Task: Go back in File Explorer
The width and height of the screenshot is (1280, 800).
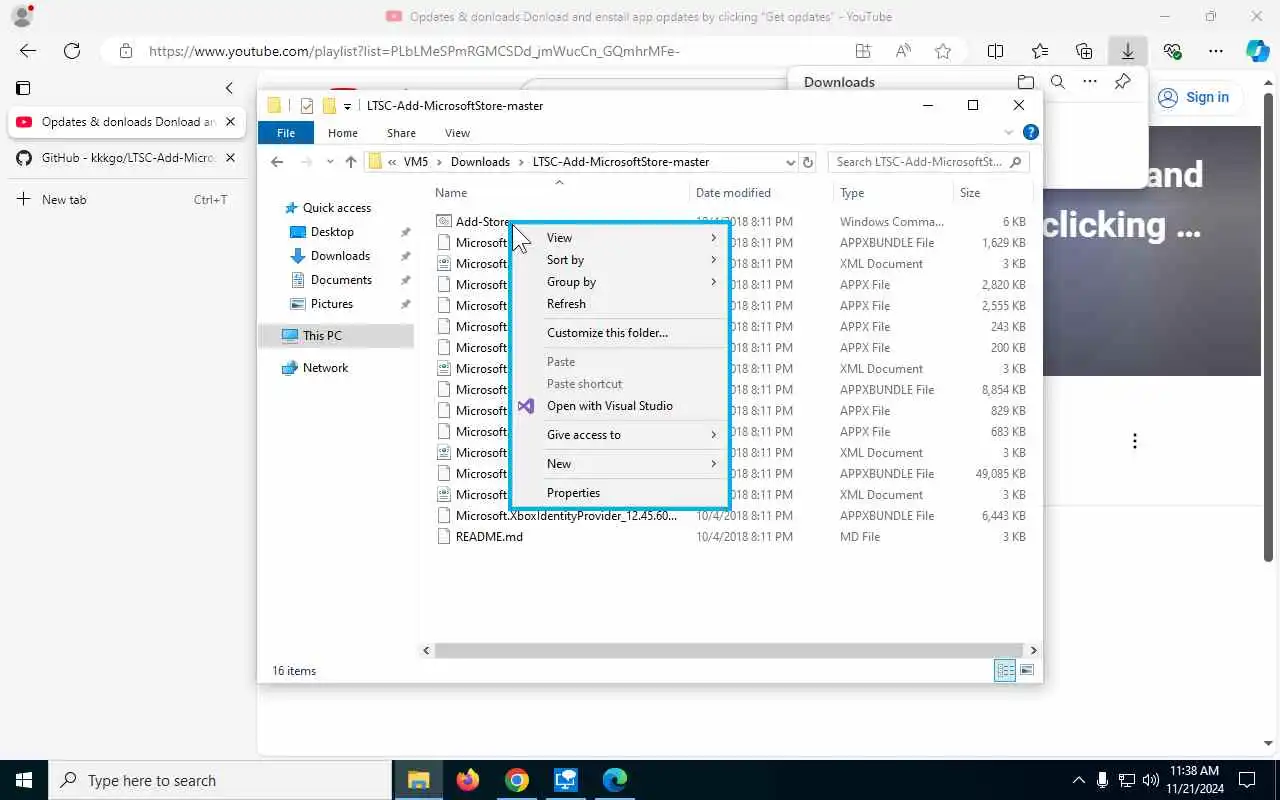Action: pos(277,161)
